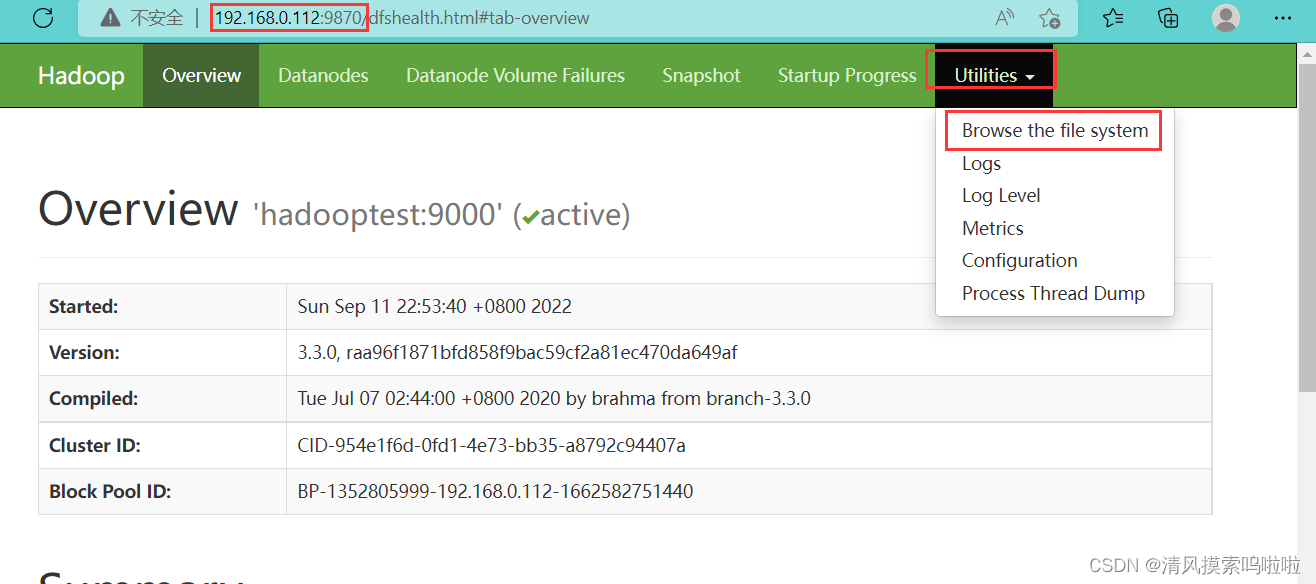Image resolution: width=1316 pixels, height=584 pixels.
Task: Click the not-secure warning triangle icon
Action: [x=110, y=18]
